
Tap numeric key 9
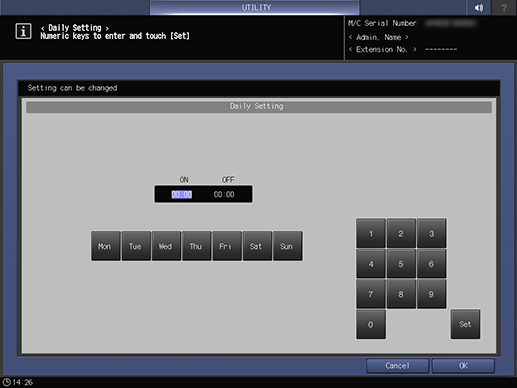431,294
